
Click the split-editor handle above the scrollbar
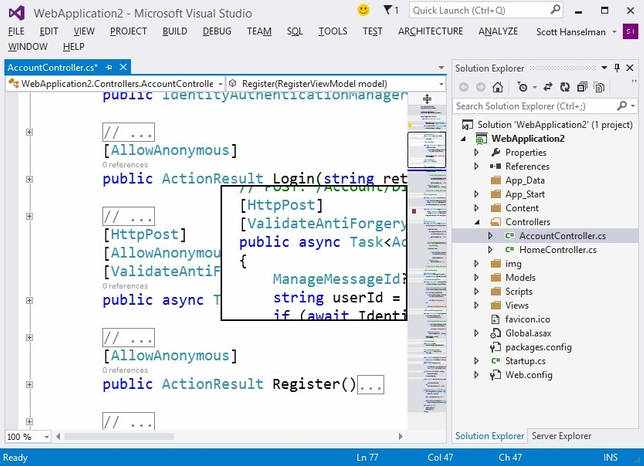[427, 99]
